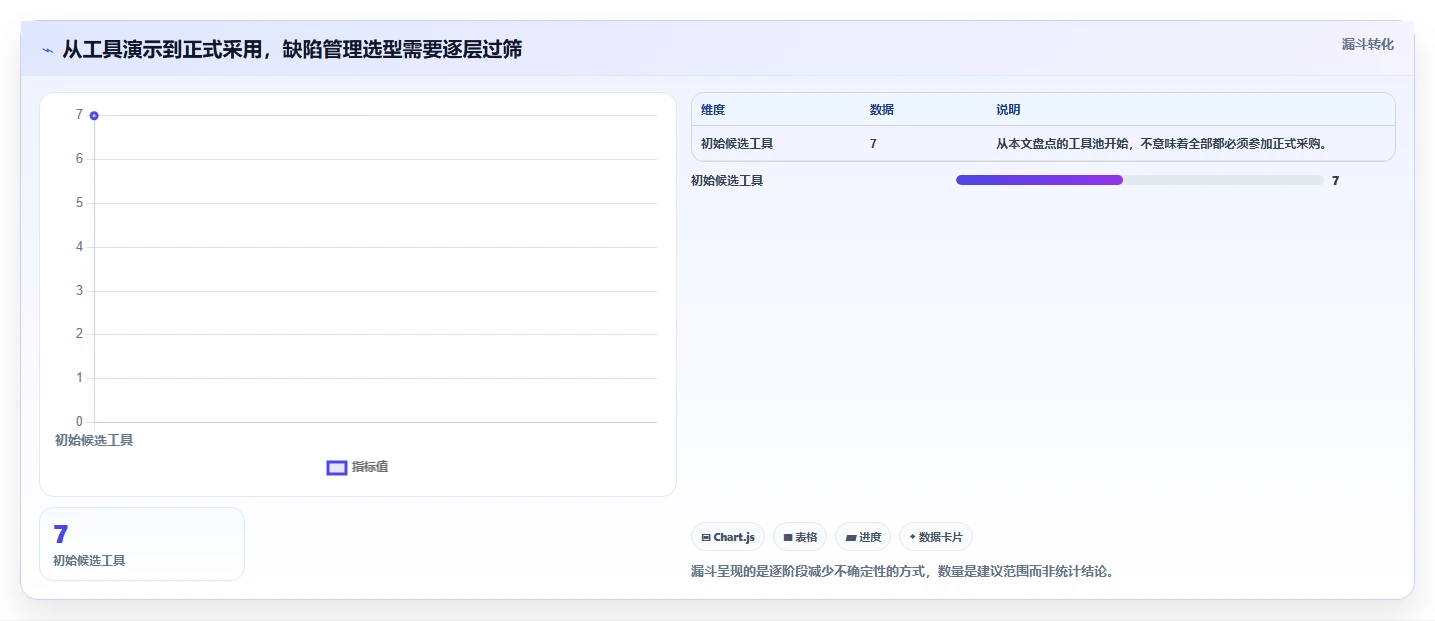The width and height of the screenshot is (1435, 621).
Task: Click the 初始候选工具 caption in the stat card
Action: pos(89,561)
